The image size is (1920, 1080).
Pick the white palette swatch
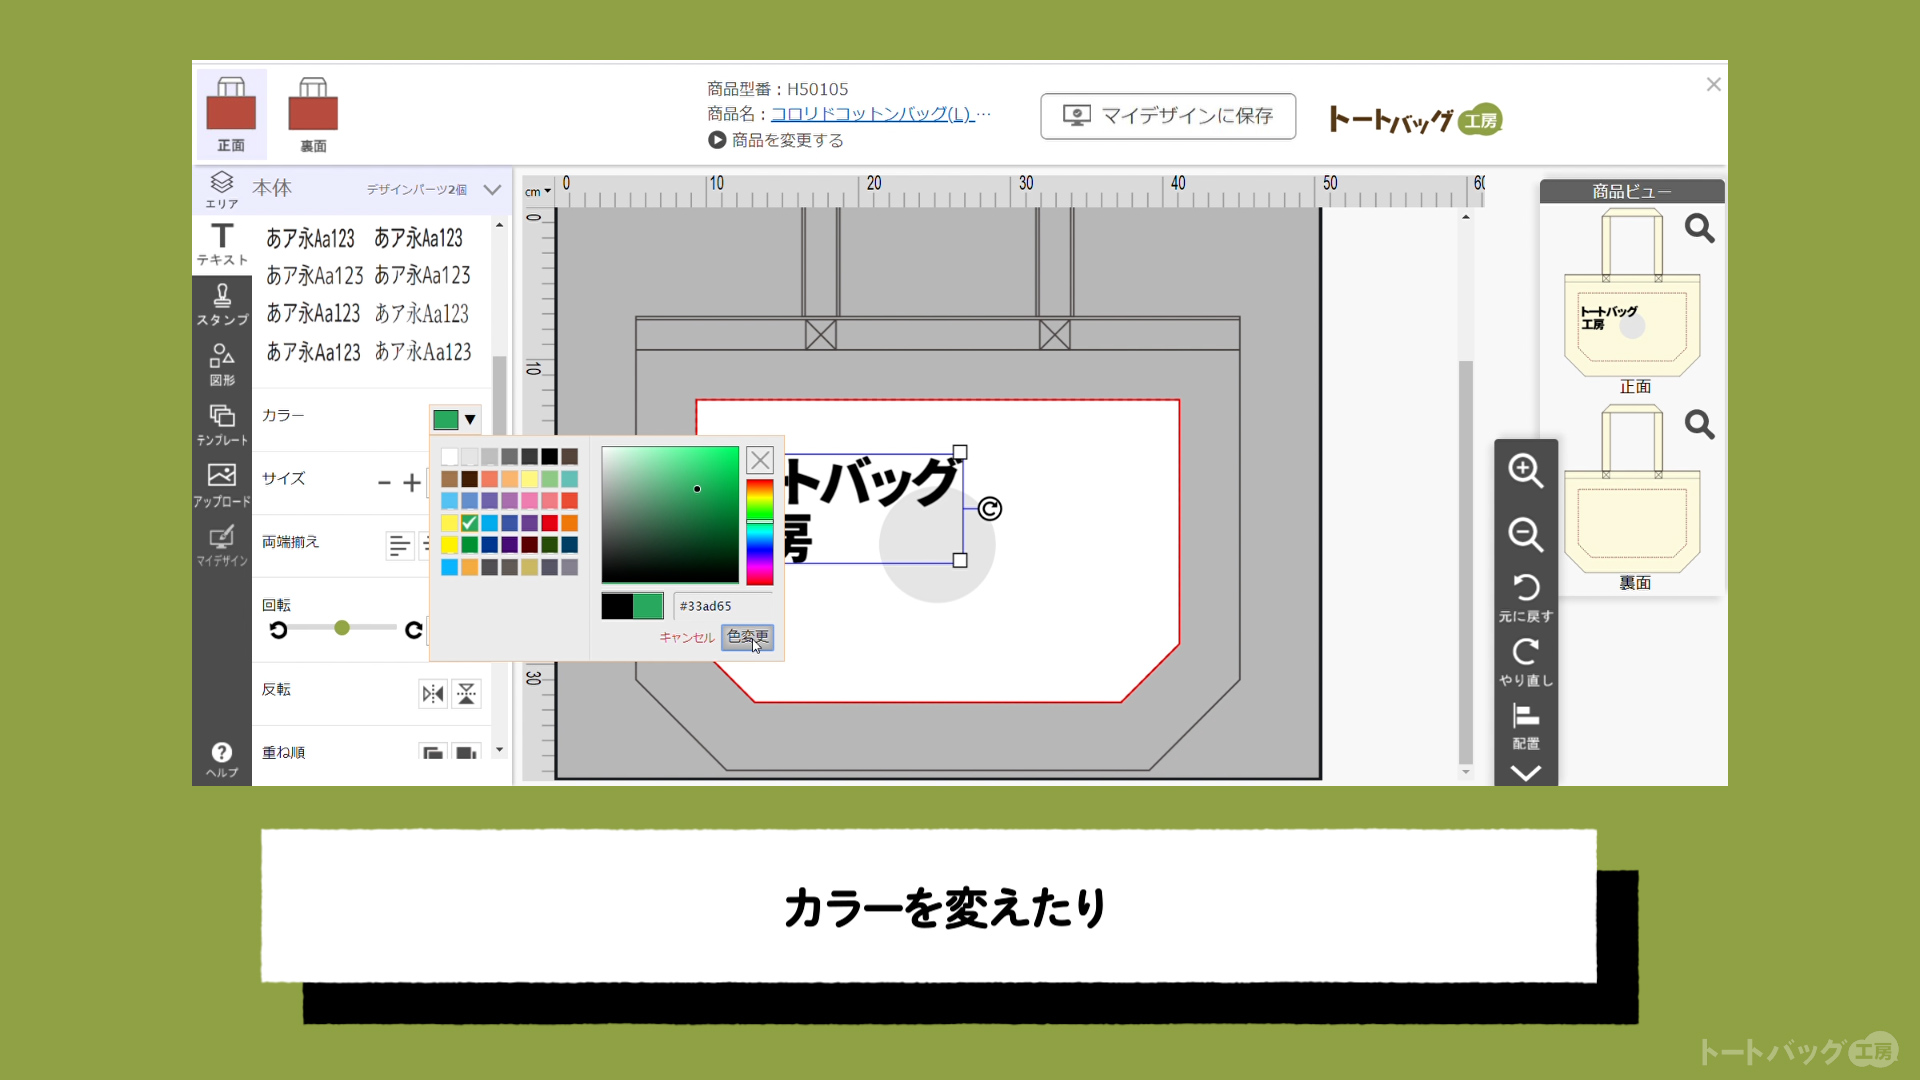click(x=449, y=457)
